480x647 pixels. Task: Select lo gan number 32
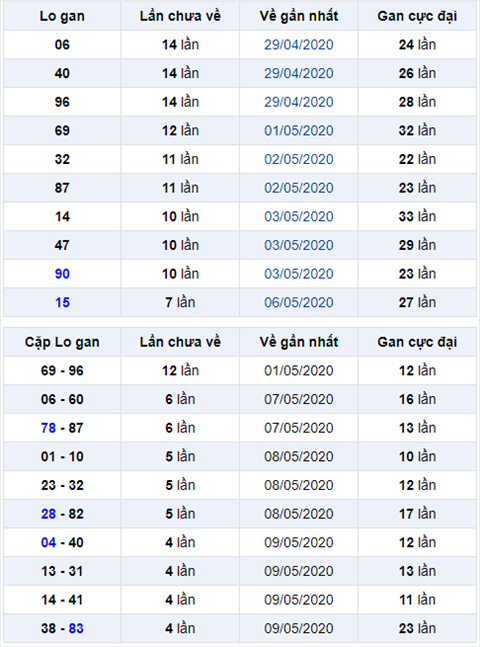click(x=62, y=159)
